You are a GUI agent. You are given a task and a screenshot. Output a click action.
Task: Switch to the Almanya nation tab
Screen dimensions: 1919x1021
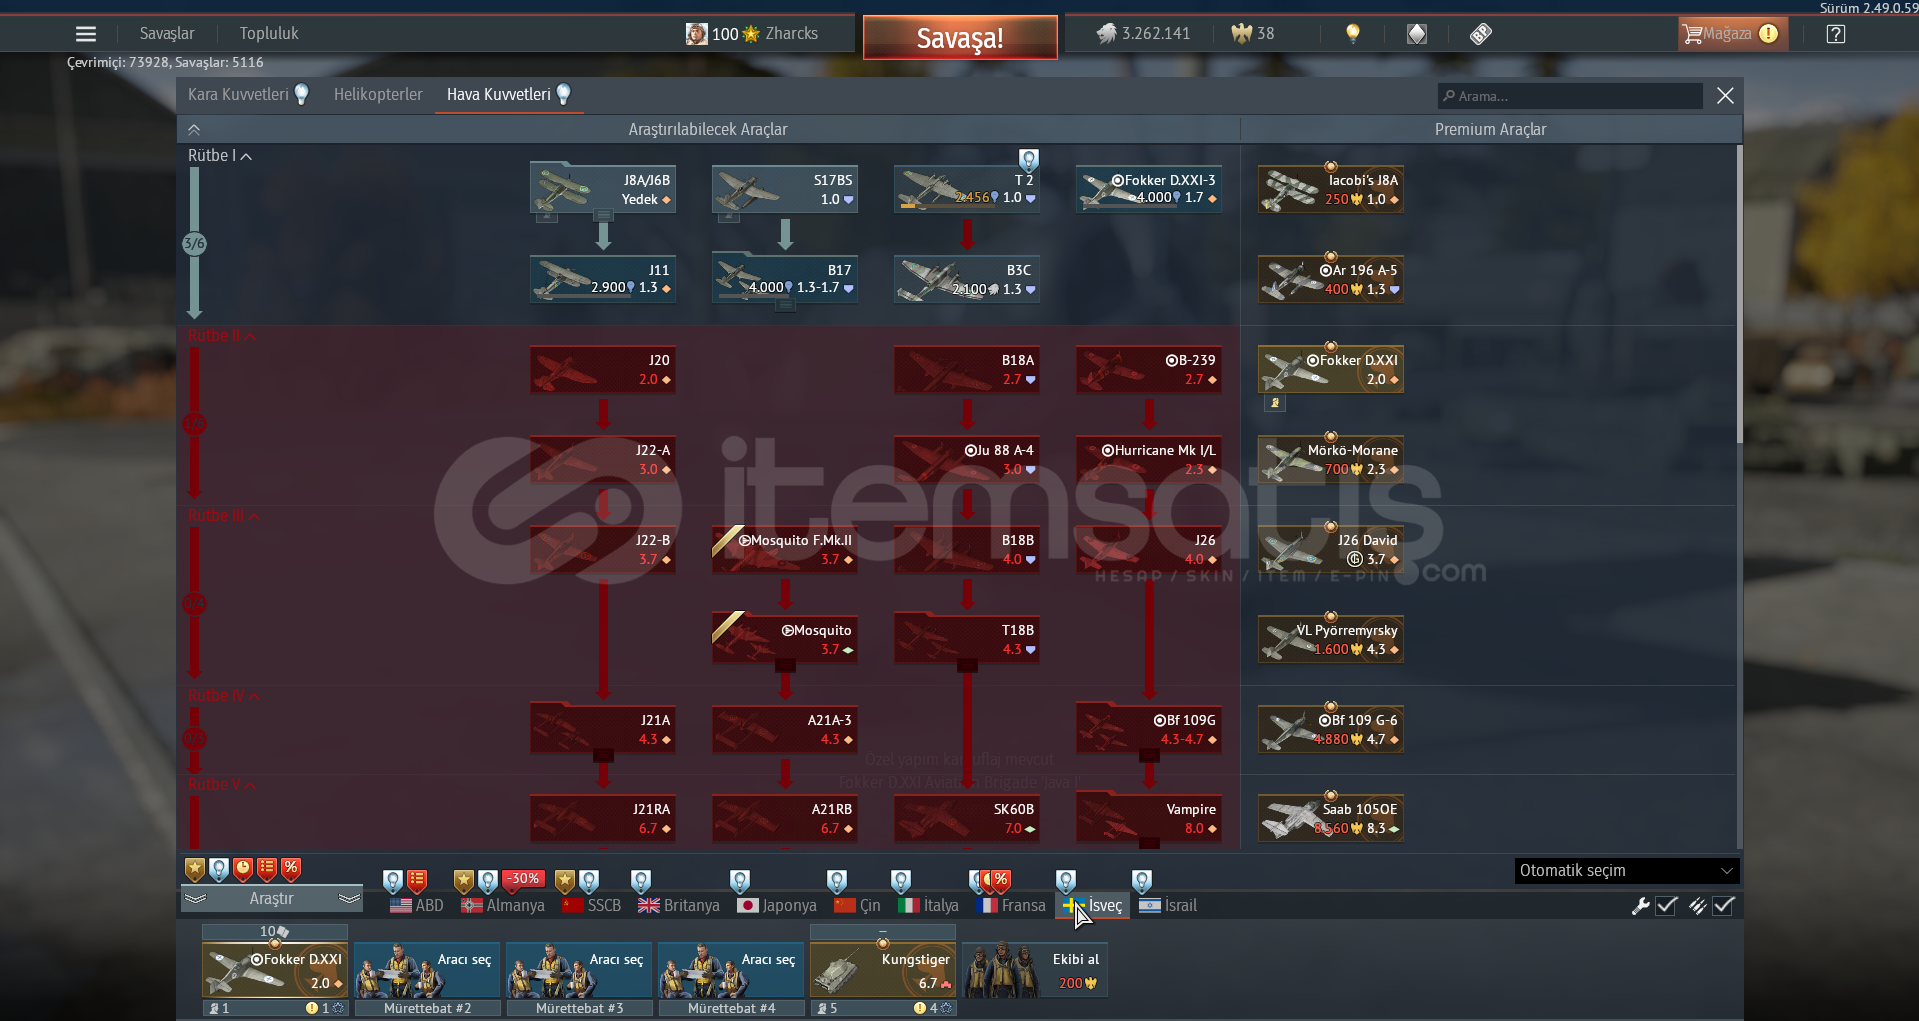click(503, 906)
